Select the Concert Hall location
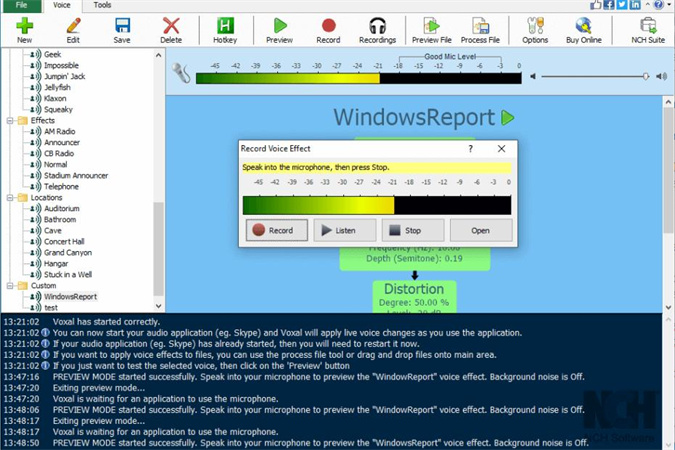This screenshot has width=675, height=450. 64,242
